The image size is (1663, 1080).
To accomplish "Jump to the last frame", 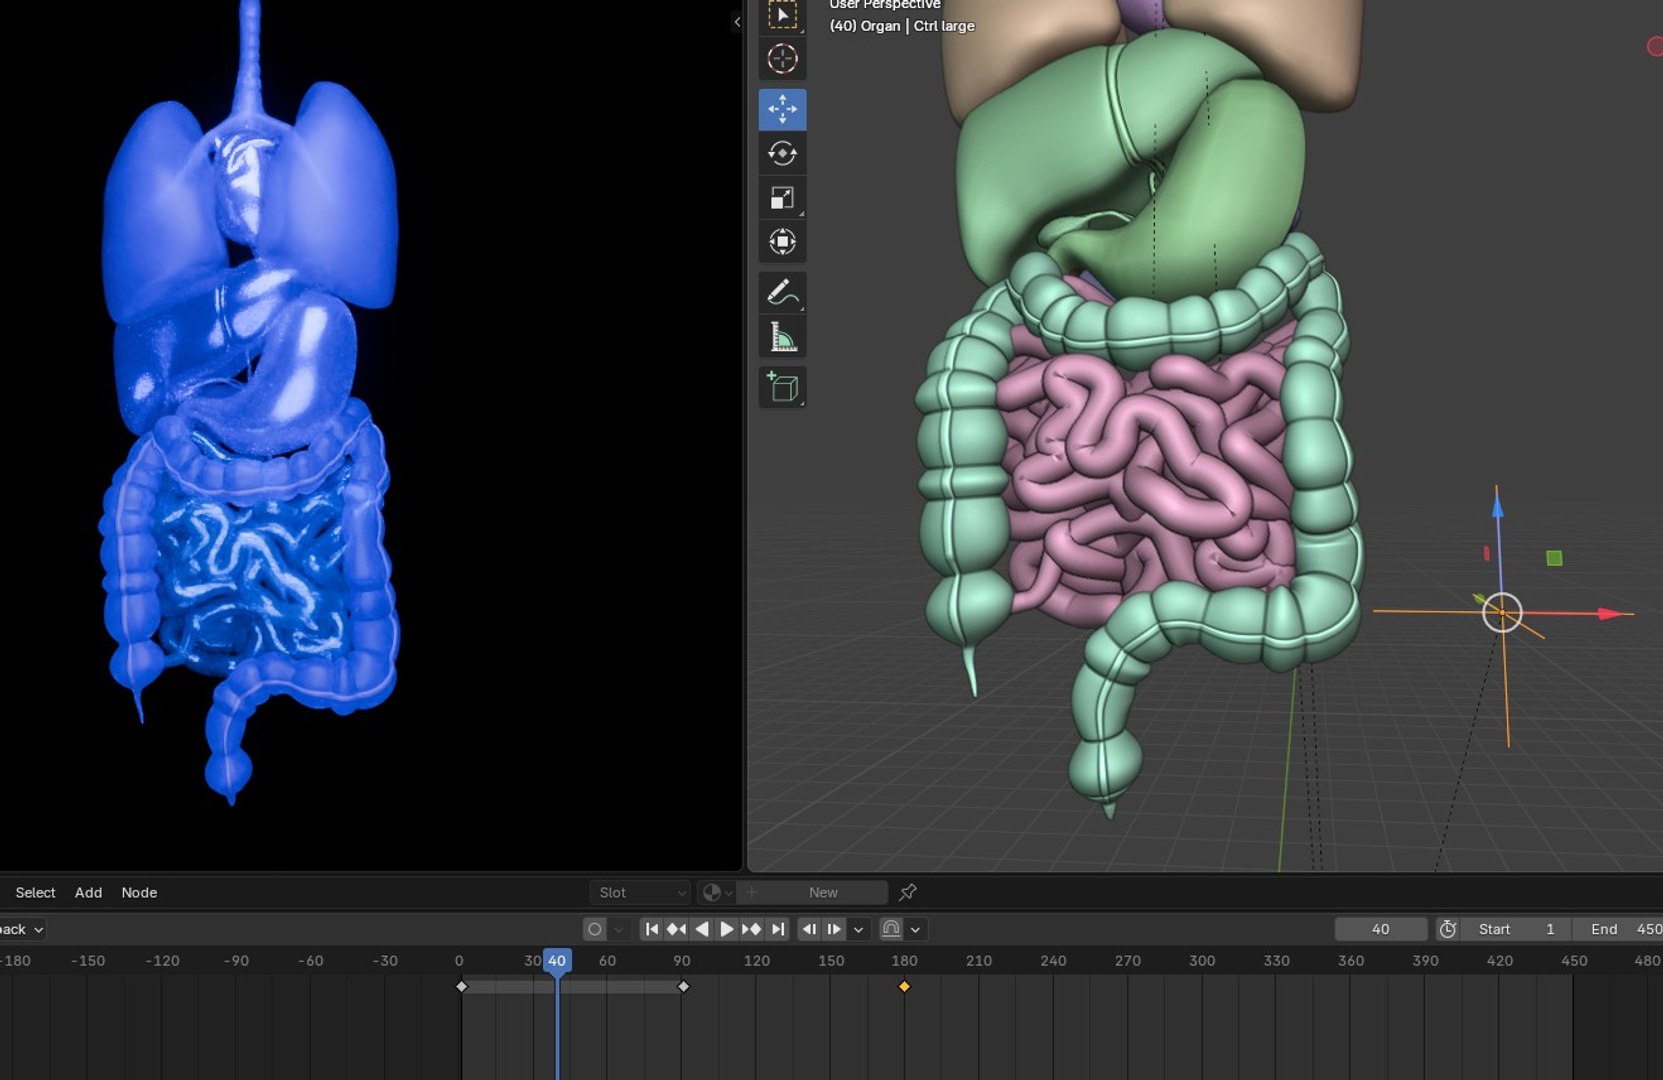I will click(x=778, y=929).
